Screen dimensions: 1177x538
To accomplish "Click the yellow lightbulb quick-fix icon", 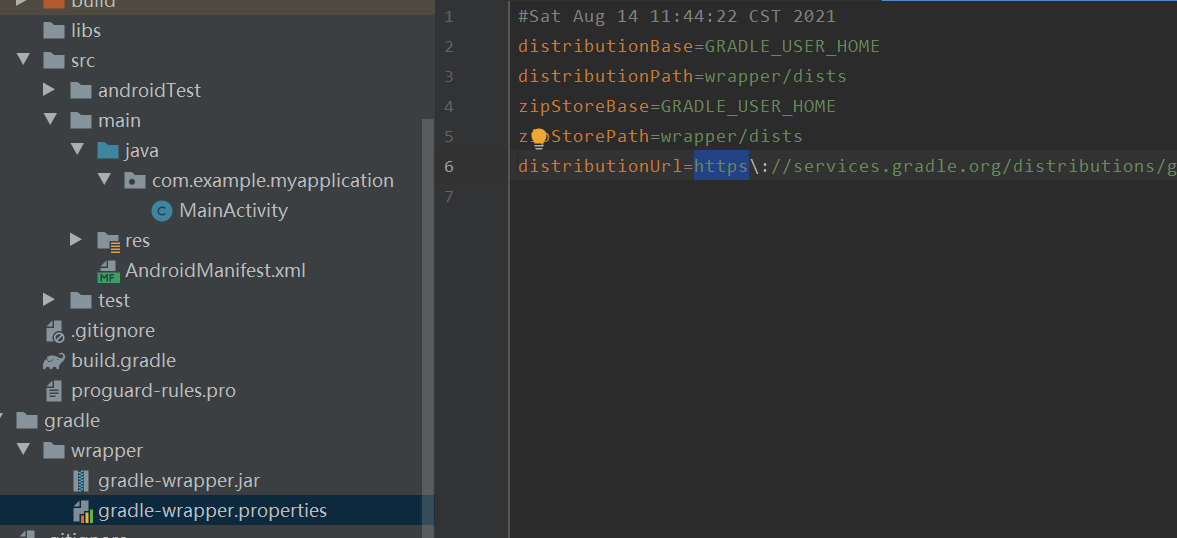I will pos(539,138).
